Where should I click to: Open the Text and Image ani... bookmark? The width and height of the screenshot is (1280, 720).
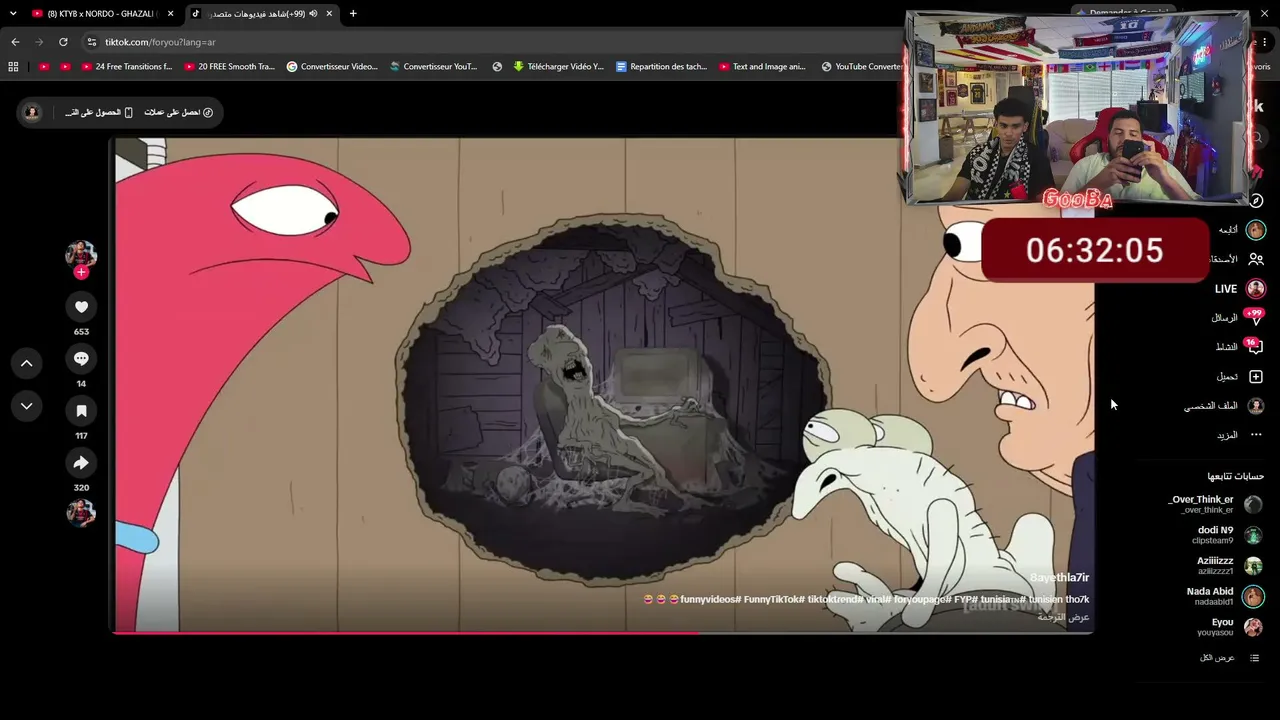coord(763,67)
